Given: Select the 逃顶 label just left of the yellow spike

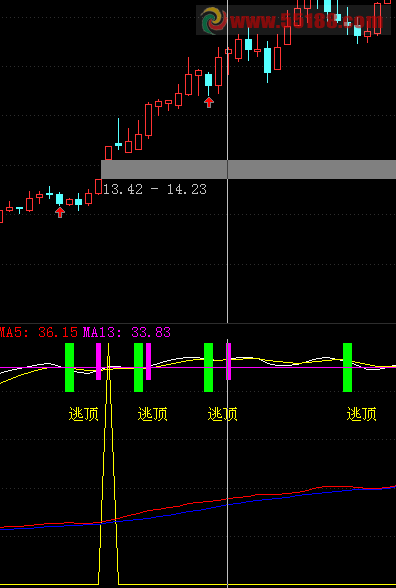Looking at the screenshot, I should coord(84,414).
